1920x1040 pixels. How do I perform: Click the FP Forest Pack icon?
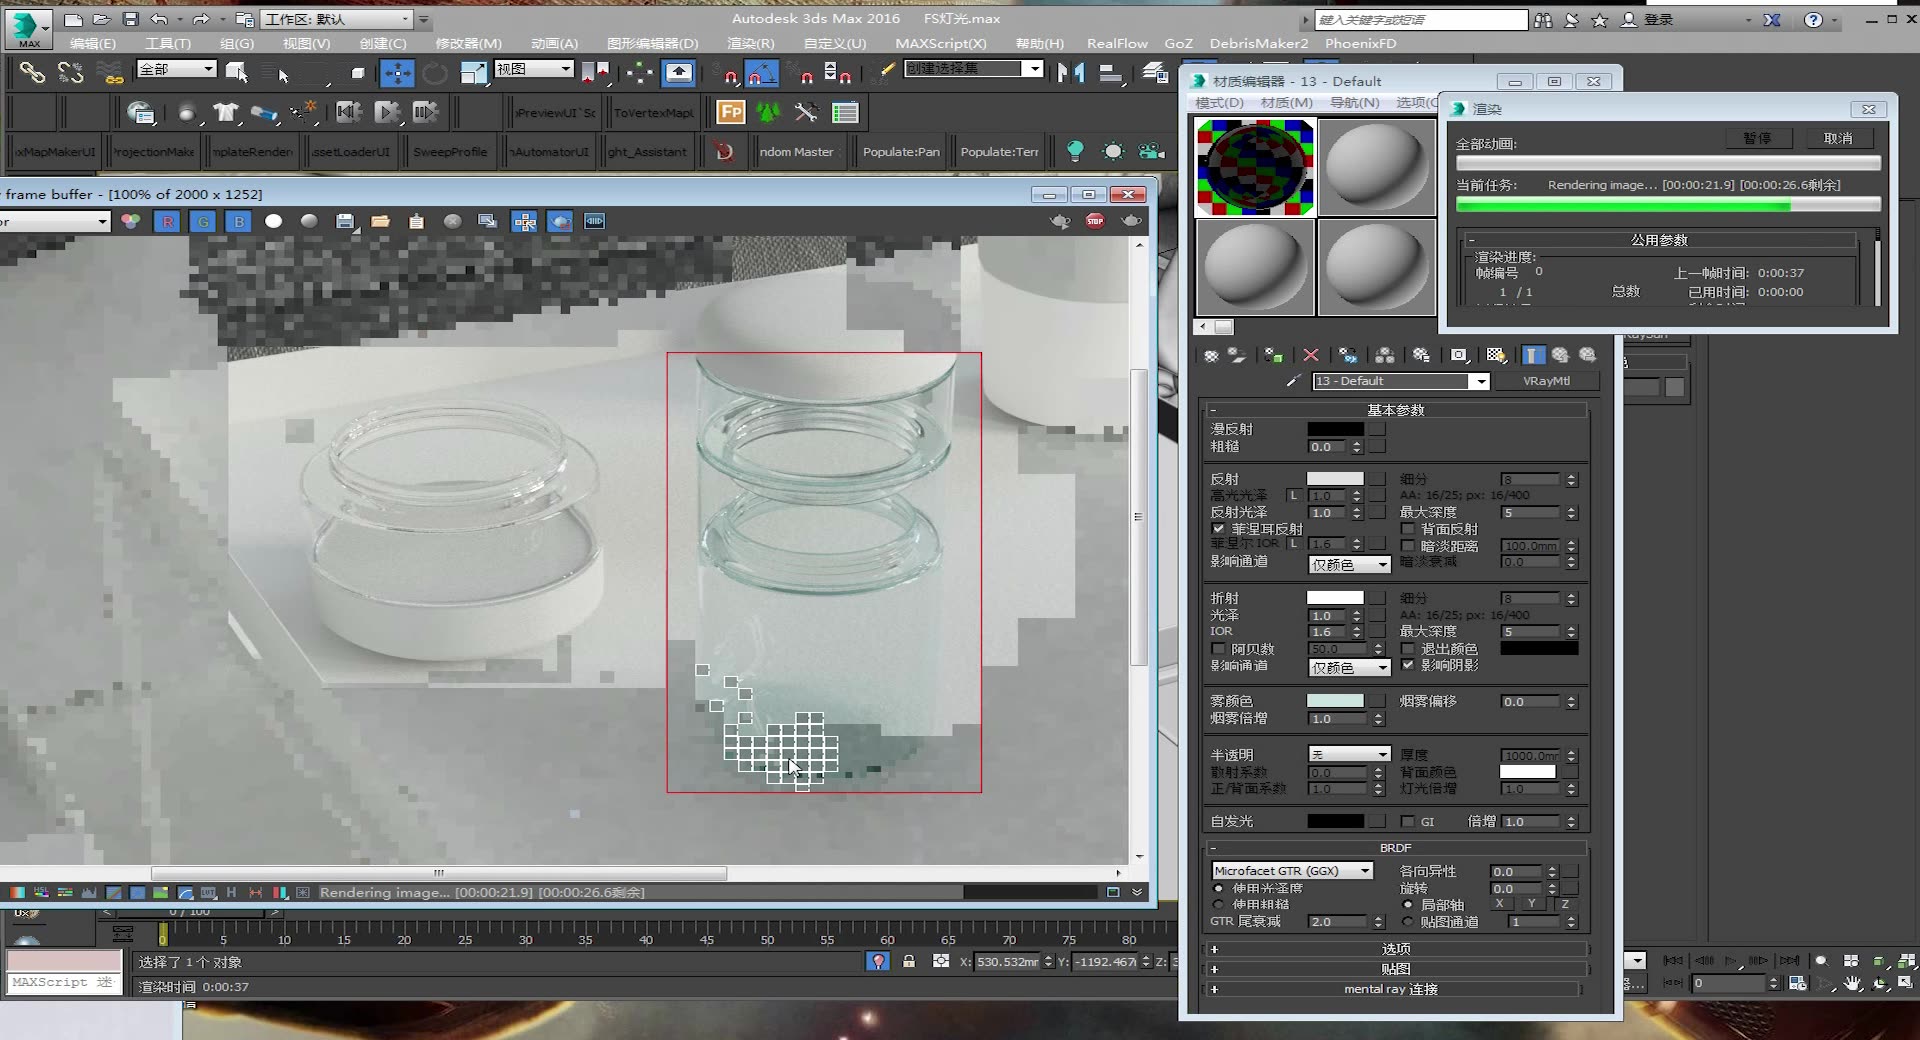click(731, 112)
